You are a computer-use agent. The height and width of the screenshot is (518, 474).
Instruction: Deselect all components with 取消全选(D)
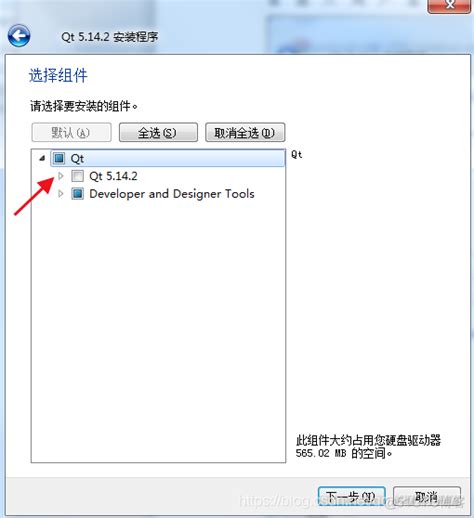(x=245, y=133)
